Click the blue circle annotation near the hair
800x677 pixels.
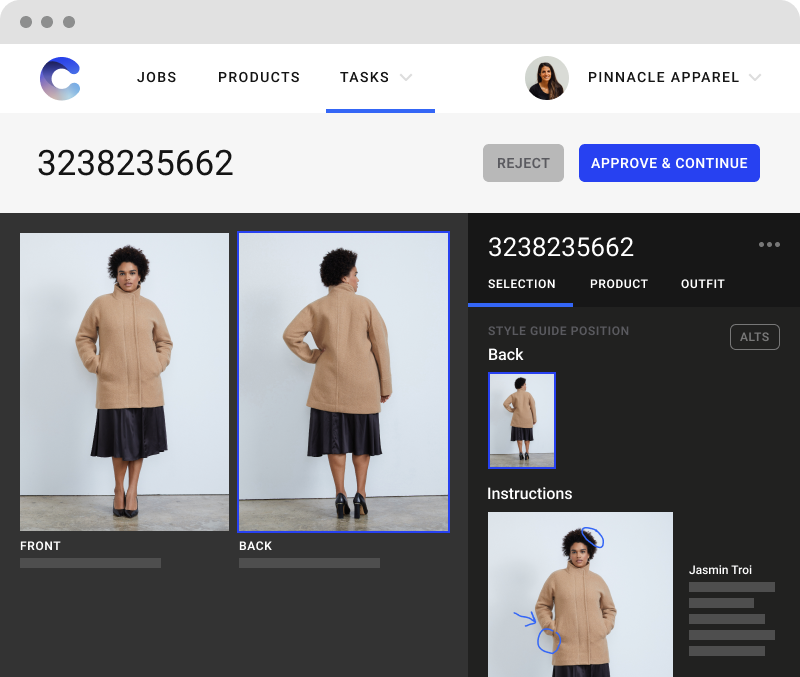593,539
